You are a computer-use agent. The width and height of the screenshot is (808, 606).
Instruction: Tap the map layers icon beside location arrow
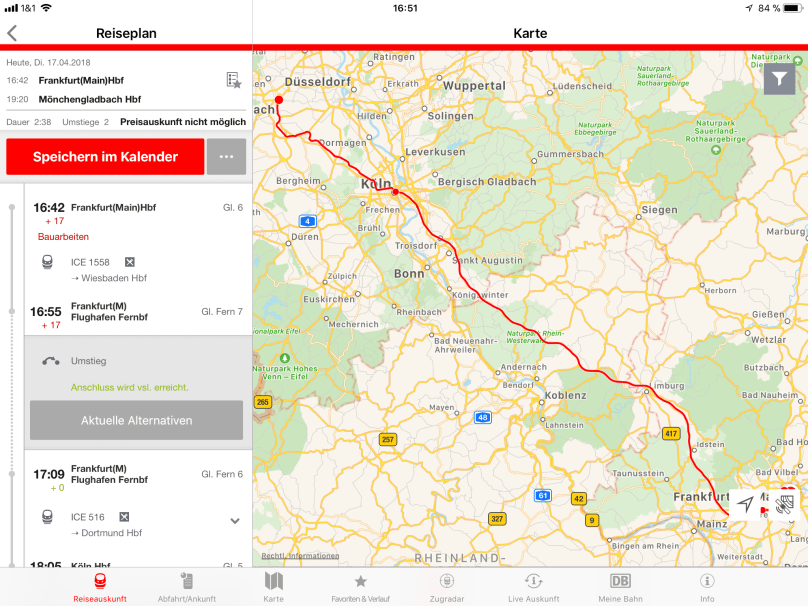click(x=784, y=504)
